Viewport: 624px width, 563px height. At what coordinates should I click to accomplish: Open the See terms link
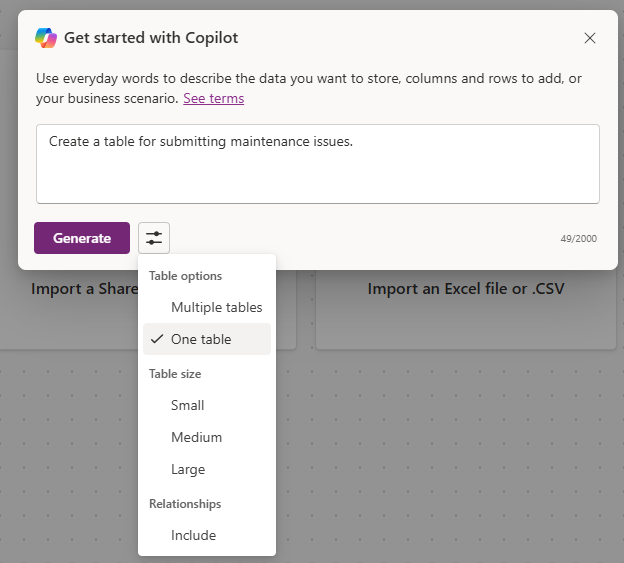click(x=214, y=98)
